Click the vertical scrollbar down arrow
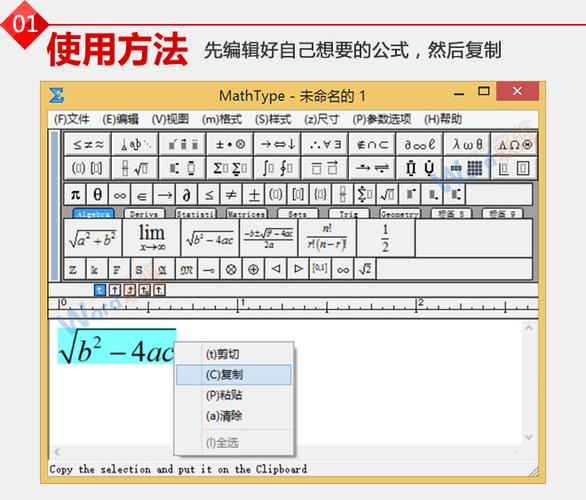This screenshot has width=586, height=500. (528, 436)
